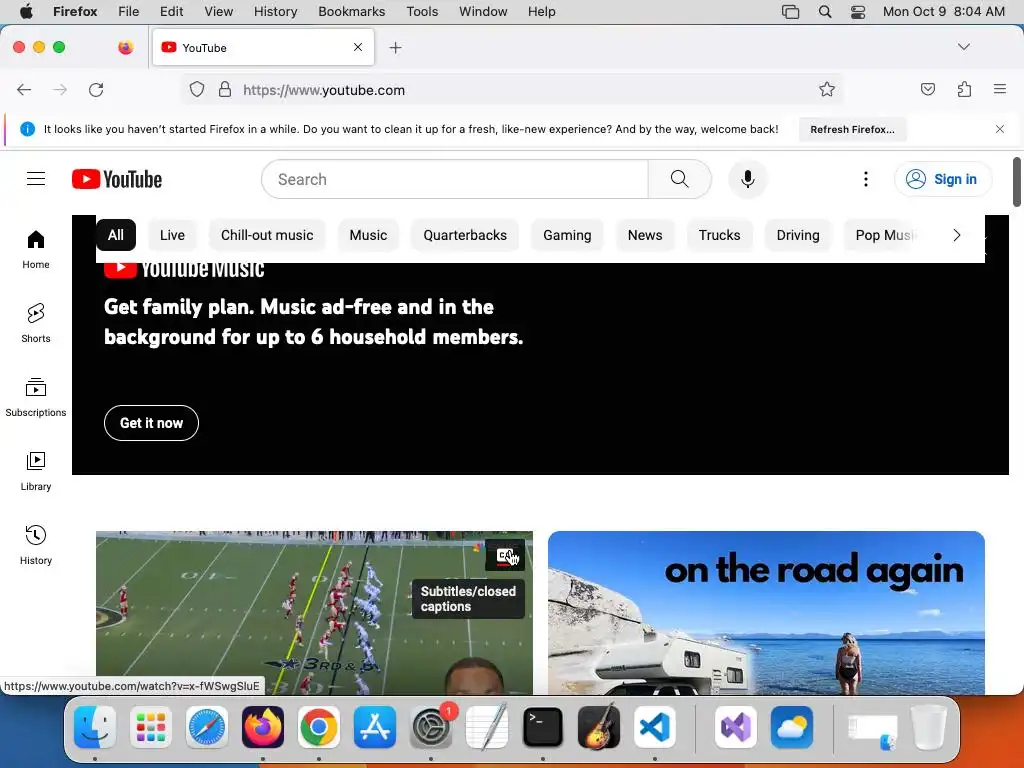
Task: Close the YouTube tab
Action: 358,47
